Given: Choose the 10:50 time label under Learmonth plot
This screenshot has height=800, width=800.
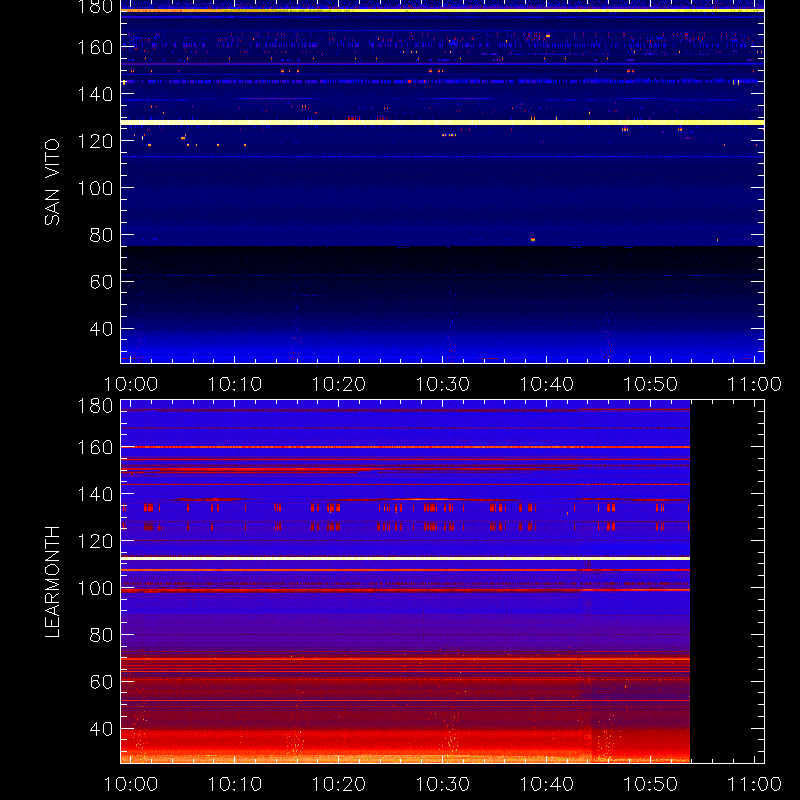Looking at the screenshot, I should pyautogui.click(x=651, y=784).
